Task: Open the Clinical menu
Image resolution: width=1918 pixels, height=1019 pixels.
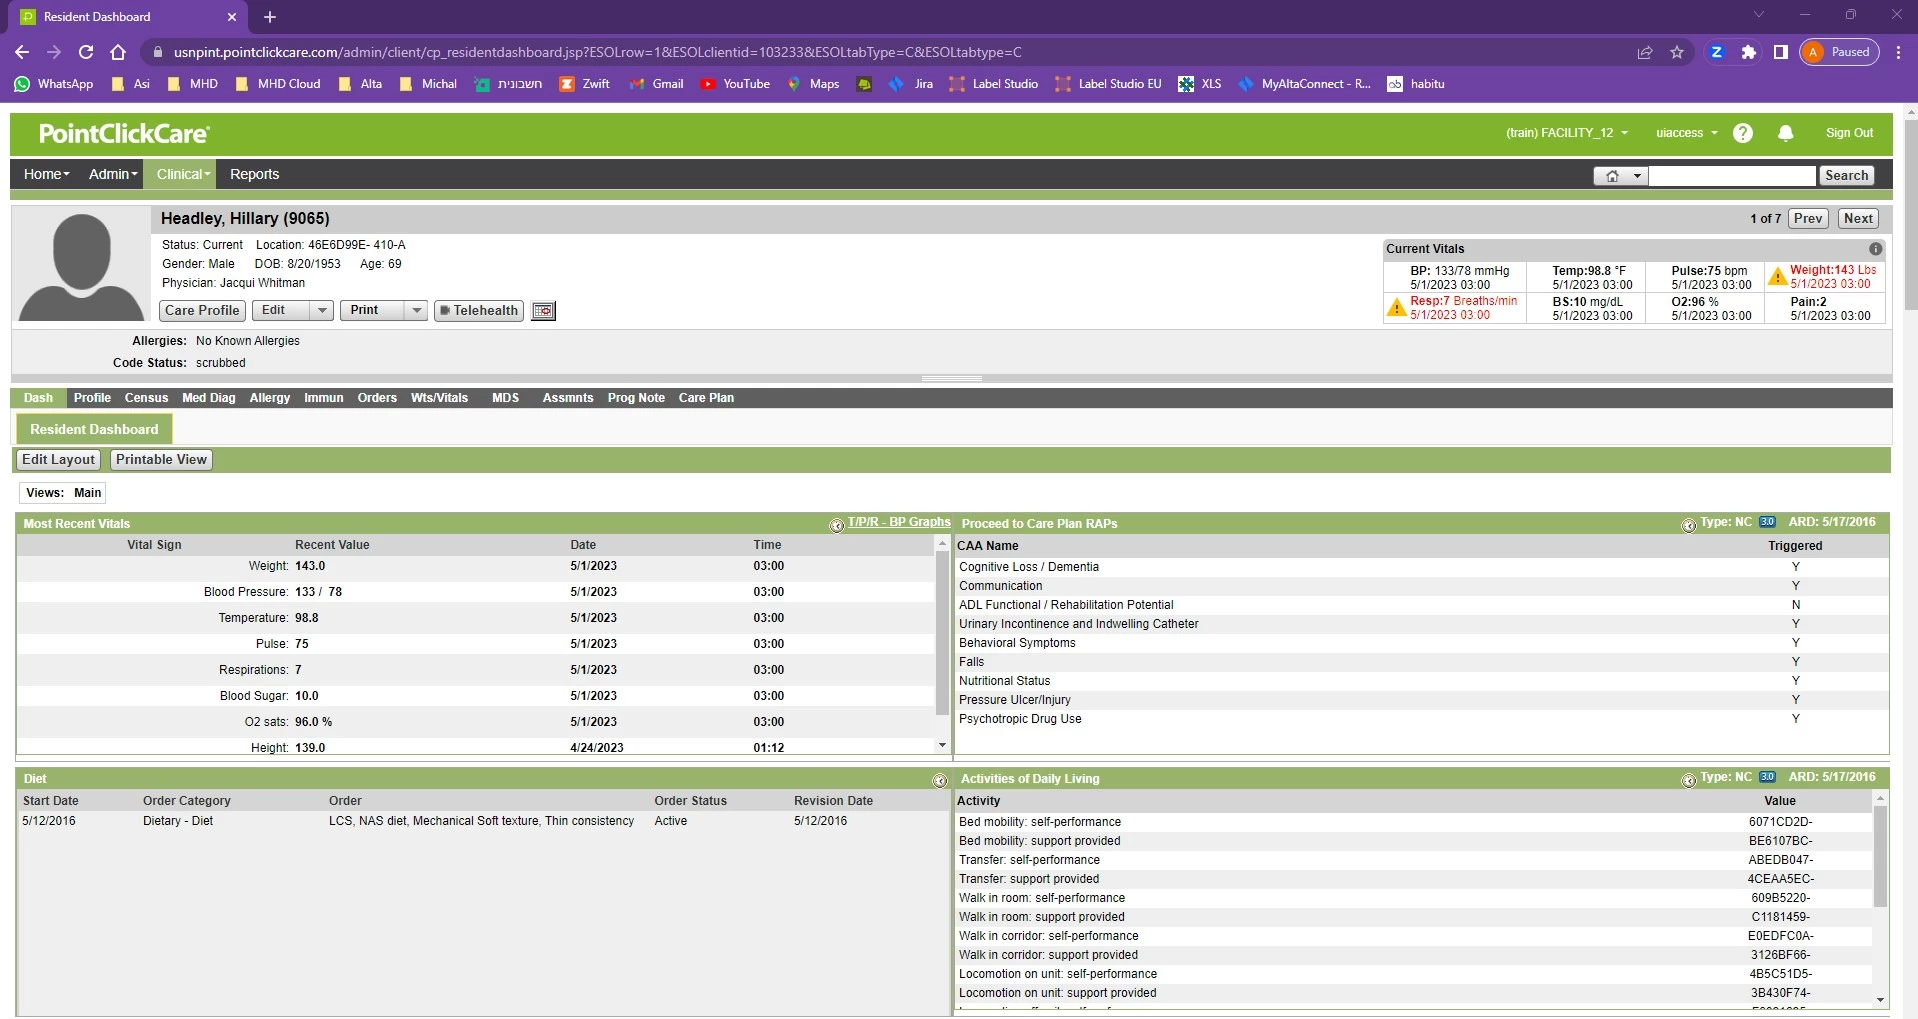Action: point(183,174)
